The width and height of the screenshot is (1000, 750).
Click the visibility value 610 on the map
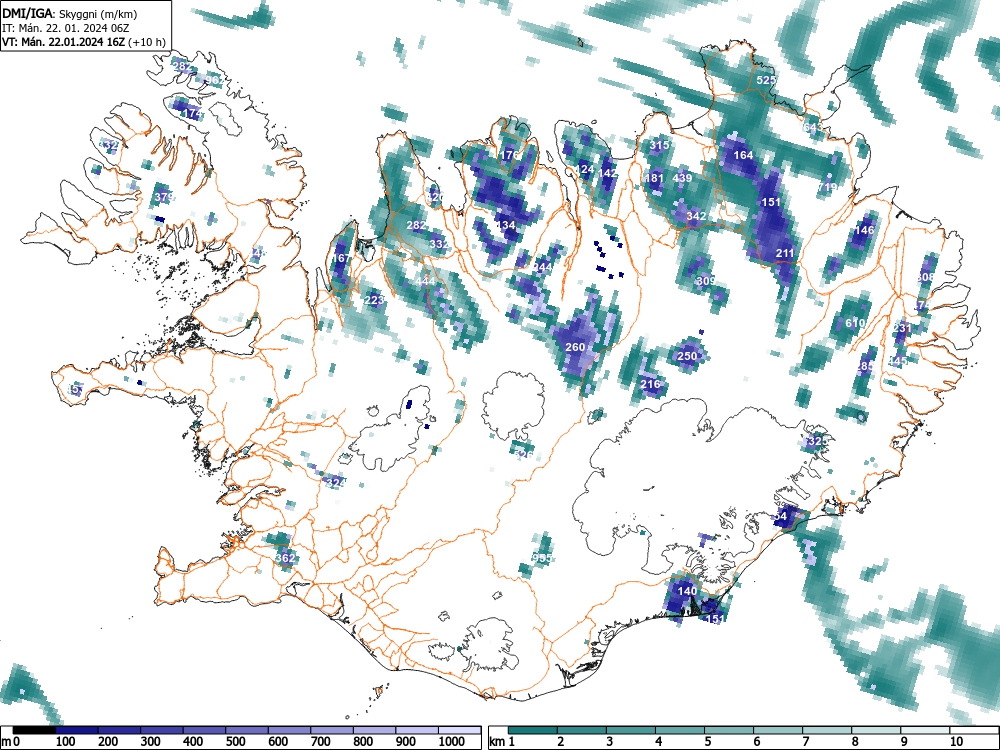tap(855, 323)
